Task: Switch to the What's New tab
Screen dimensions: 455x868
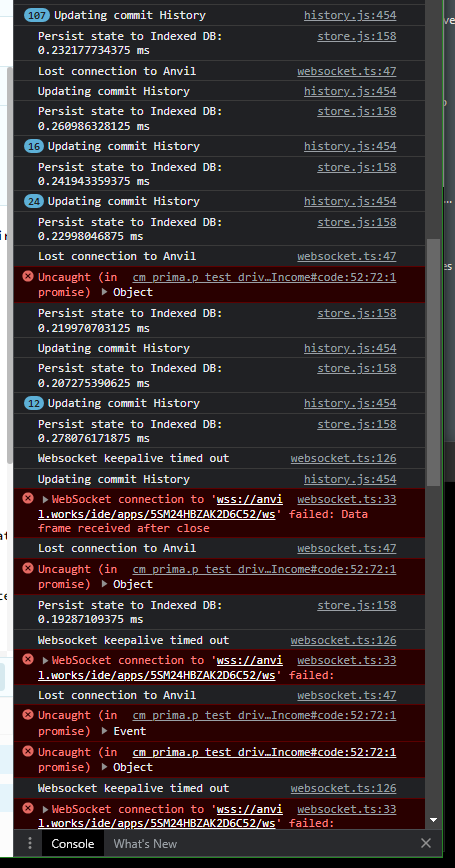Action: click(145, 844)
